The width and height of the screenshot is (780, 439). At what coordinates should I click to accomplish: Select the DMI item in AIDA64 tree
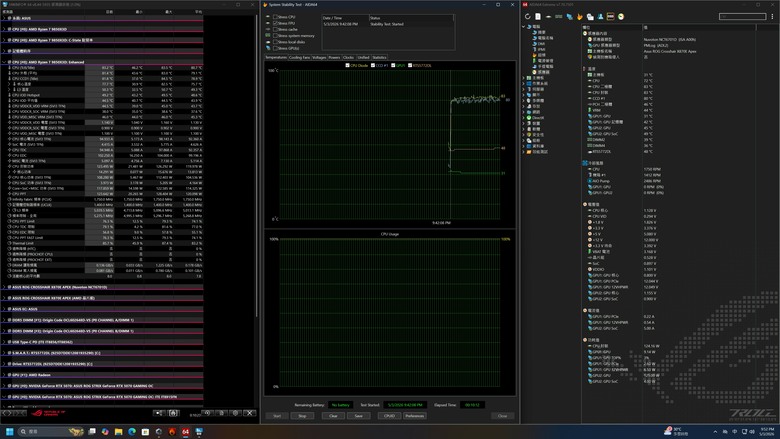pos(541,44)
